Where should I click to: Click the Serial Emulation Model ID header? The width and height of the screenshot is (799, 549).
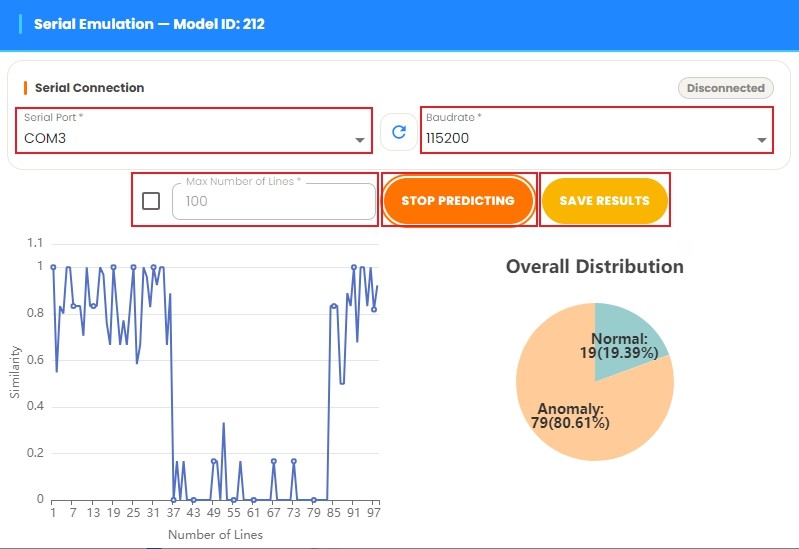tap(149, 24)
